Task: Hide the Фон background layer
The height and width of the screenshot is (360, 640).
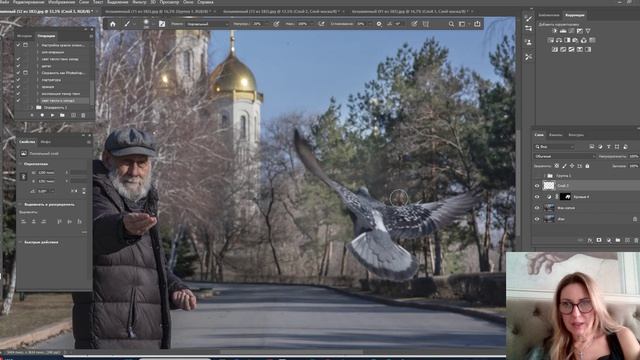Action: pyautogui.click(x=537, y=219)
